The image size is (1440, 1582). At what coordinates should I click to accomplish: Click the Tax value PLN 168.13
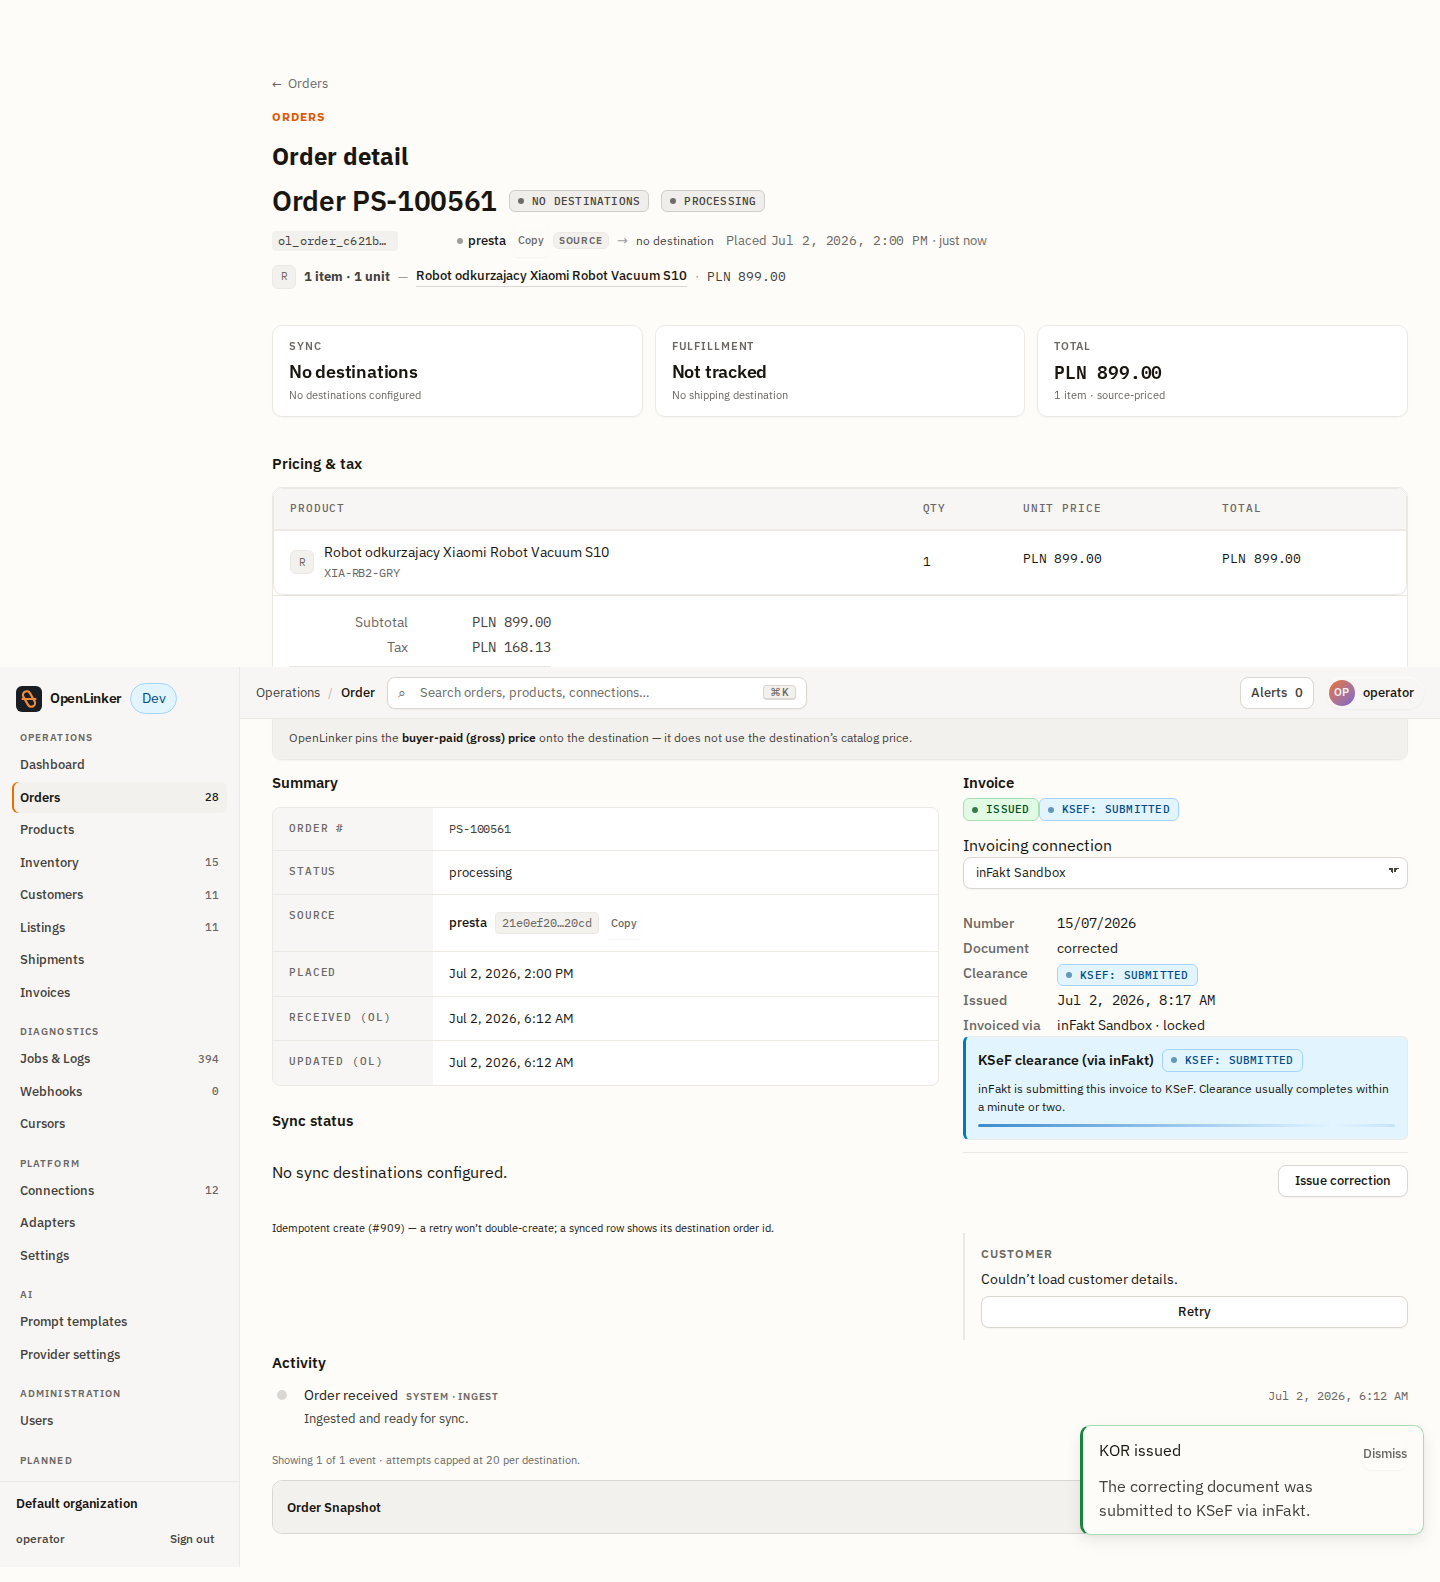click(511, 648)
